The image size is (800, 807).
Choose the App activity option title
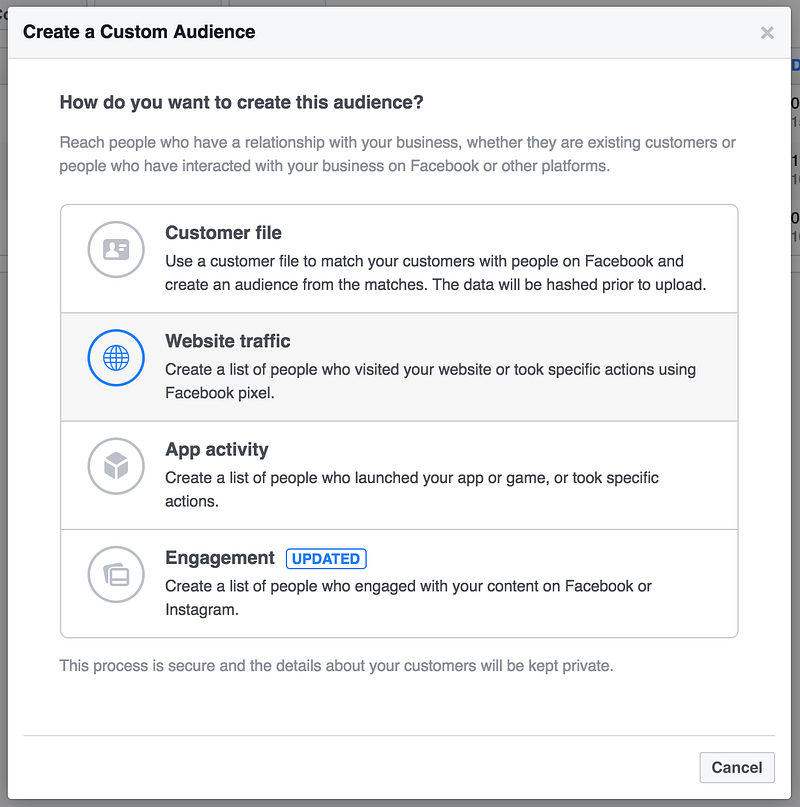click(217, 450)
